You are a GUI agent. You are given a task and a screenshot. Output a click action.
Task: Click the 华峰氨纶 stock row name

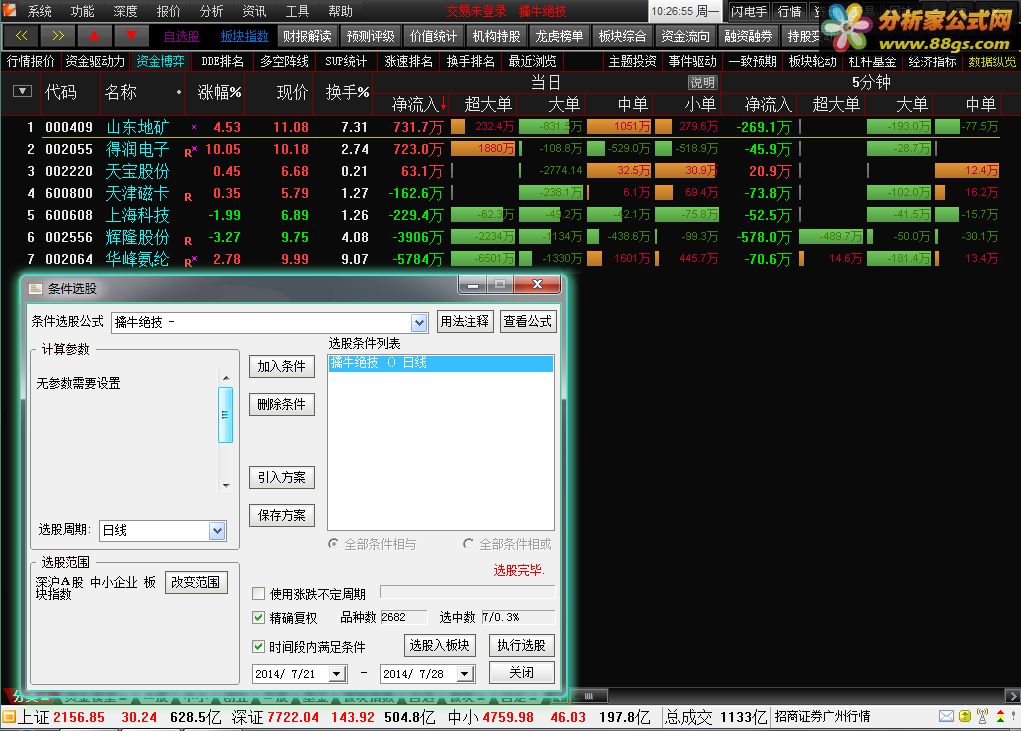tap(137, 259)
